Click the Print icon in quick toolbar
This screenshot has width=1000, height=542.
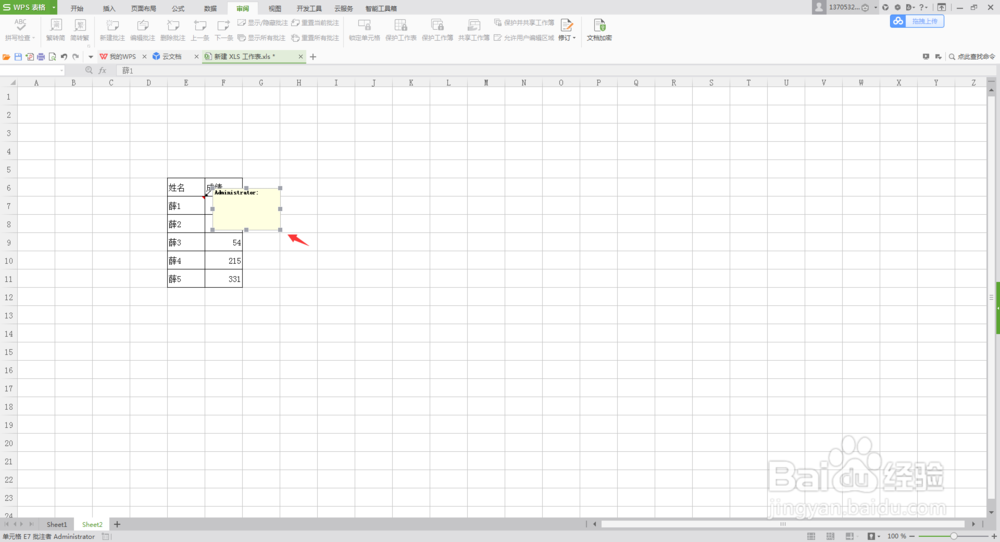41,57
